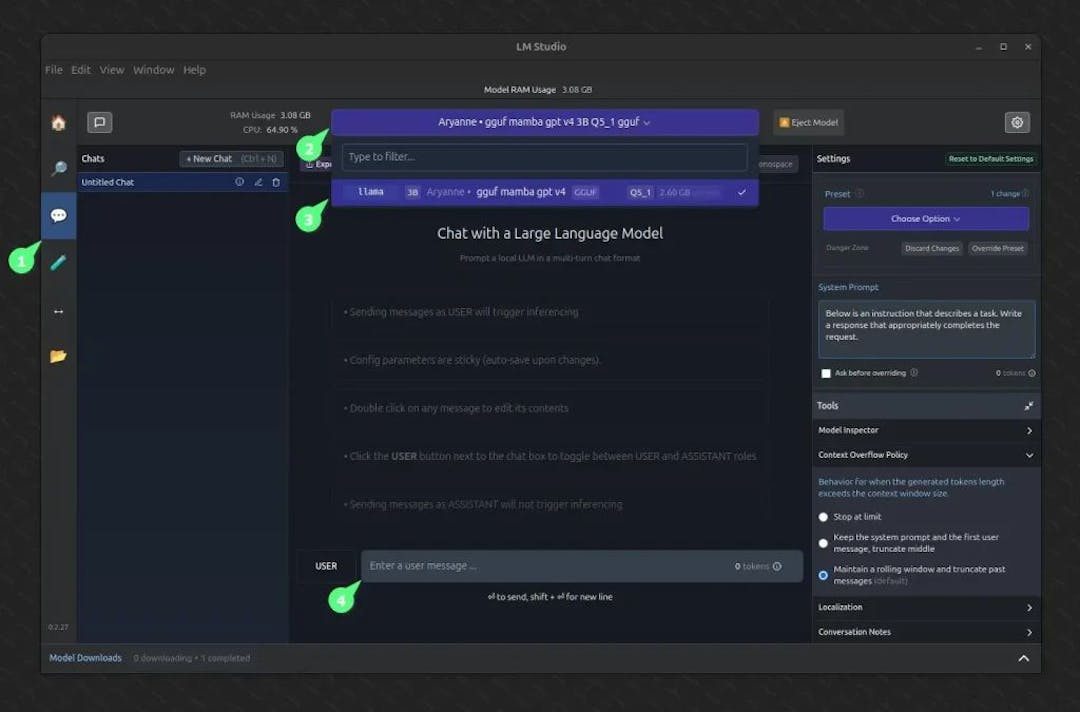The height and width of the screenshot is (712, 1080).
Task: Delete Untitled Chat with trash icon
Action: pos(276,182)
